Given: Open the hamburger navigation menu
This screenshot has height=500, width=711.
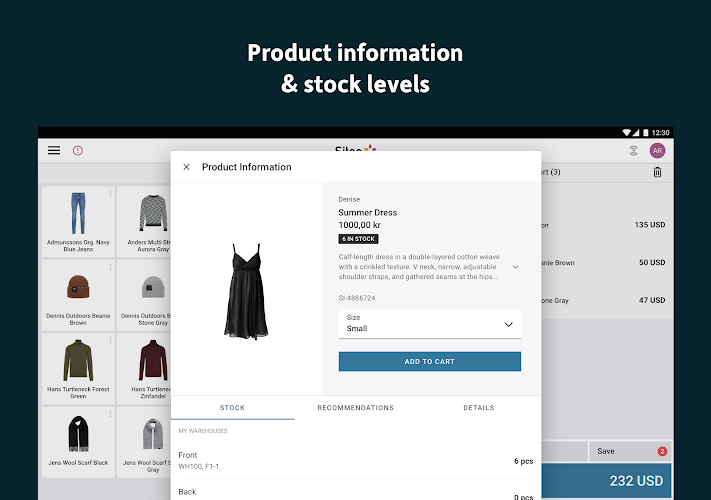Looking at the screenshot, I should point(54,151).
